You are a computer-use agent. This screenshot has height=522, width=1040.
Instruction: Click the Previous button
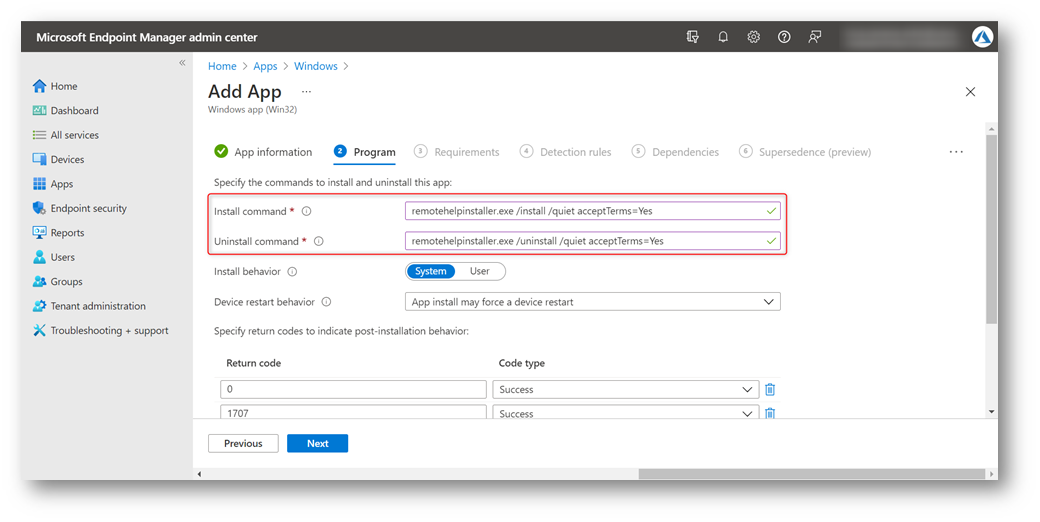tap(243, 444)
